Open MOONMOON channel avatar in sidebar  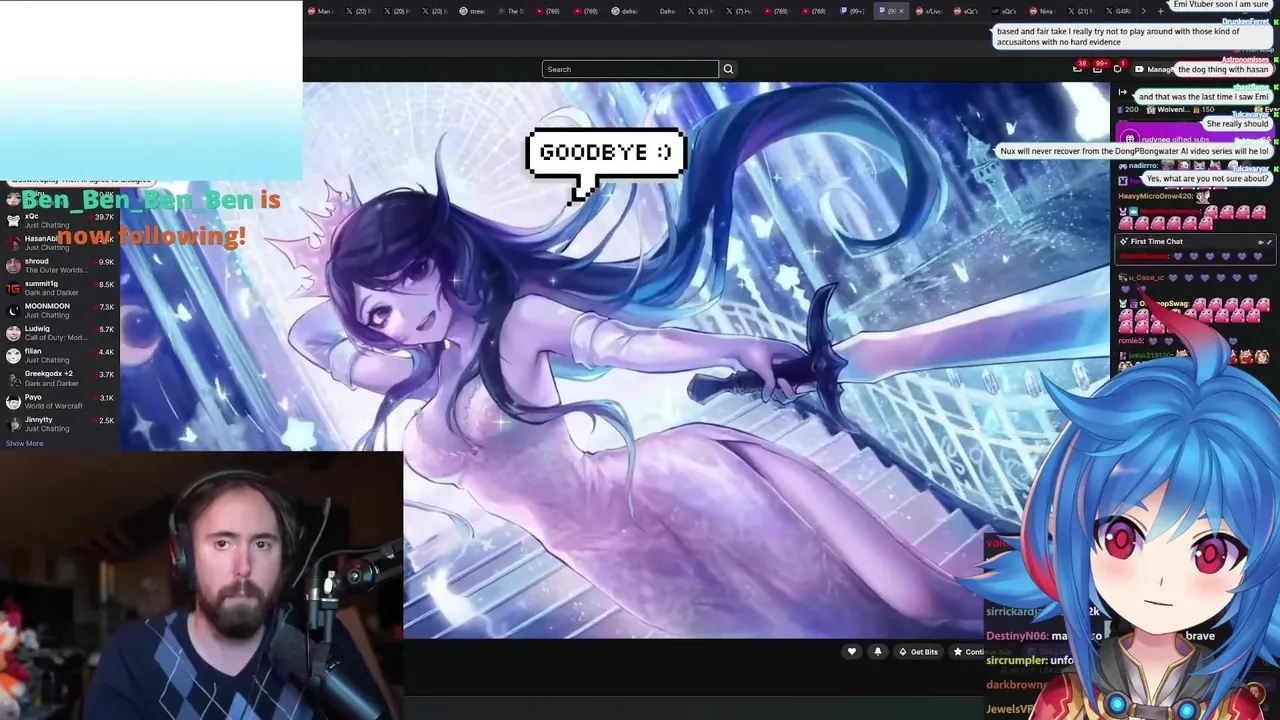click(x=13, y=311)
